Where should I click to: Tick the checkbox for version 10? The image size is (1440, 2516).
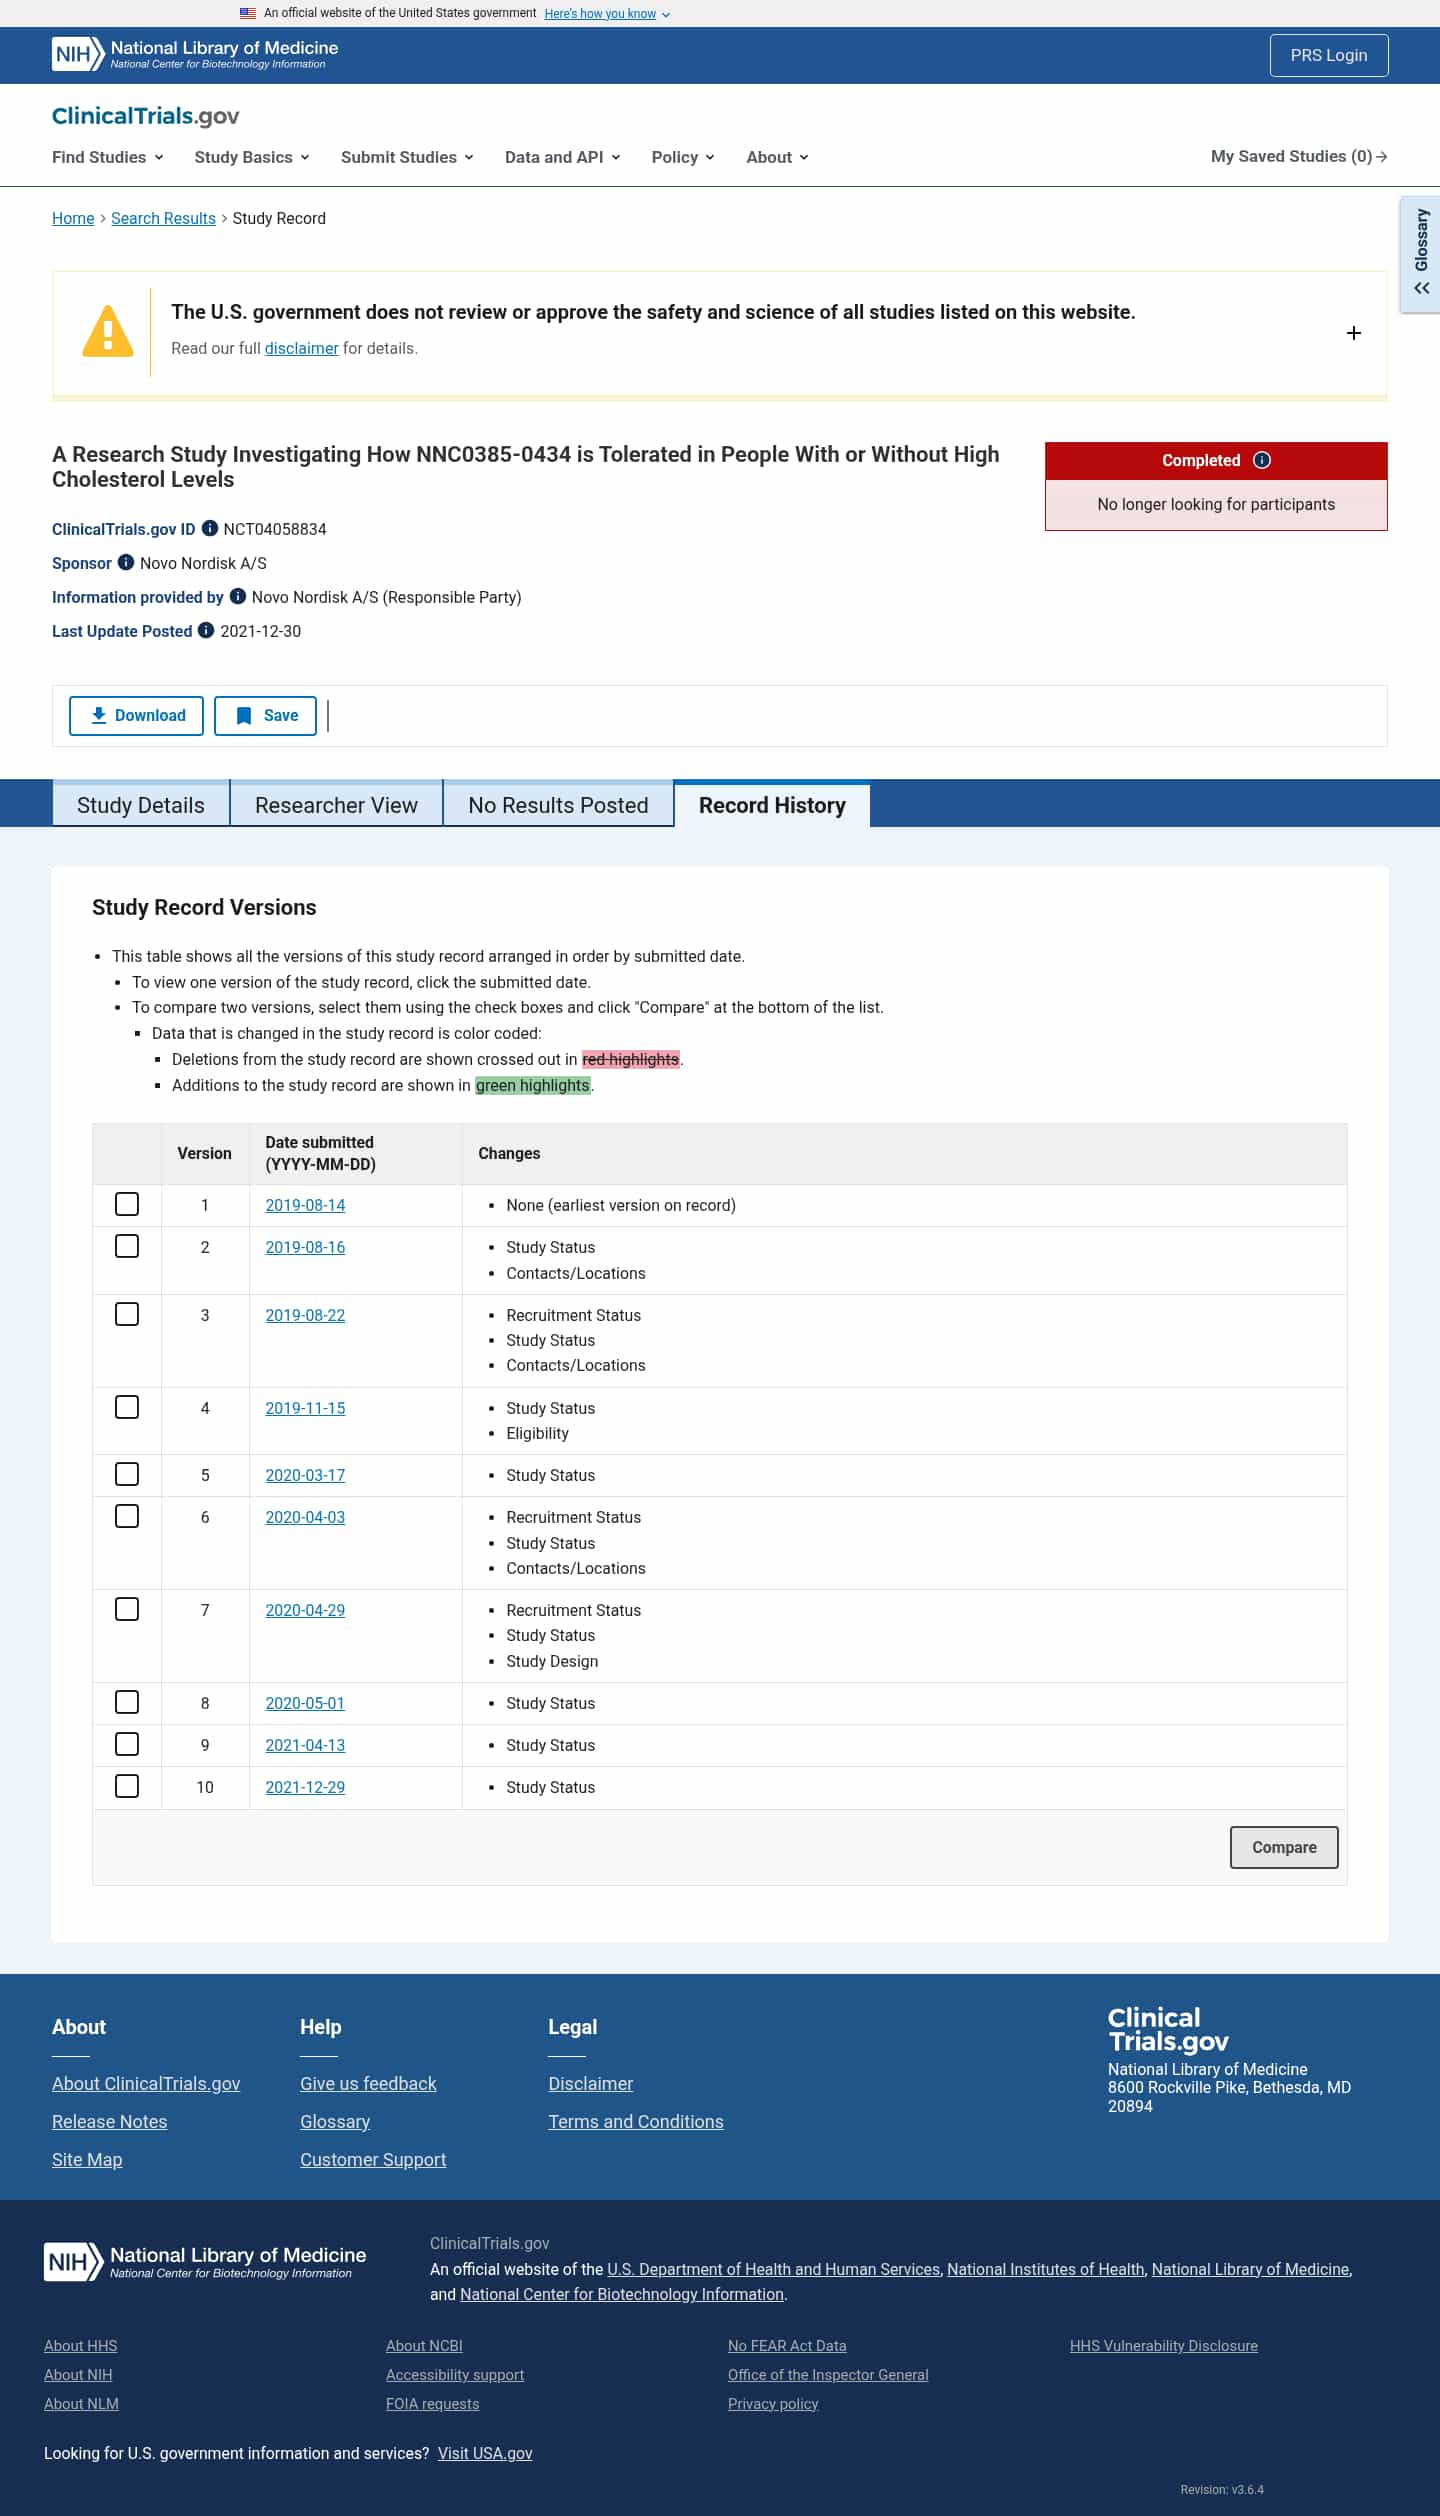127,1786
